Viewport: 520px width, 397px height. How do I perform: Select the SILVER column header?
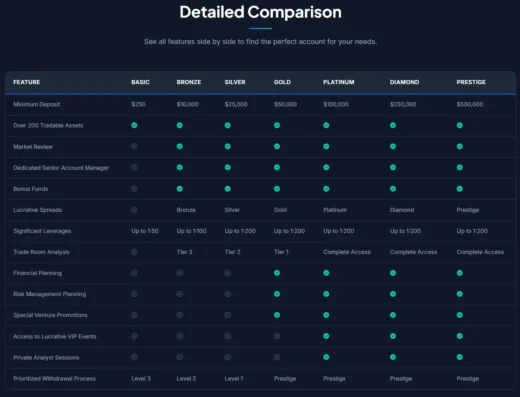click(235, 82)
